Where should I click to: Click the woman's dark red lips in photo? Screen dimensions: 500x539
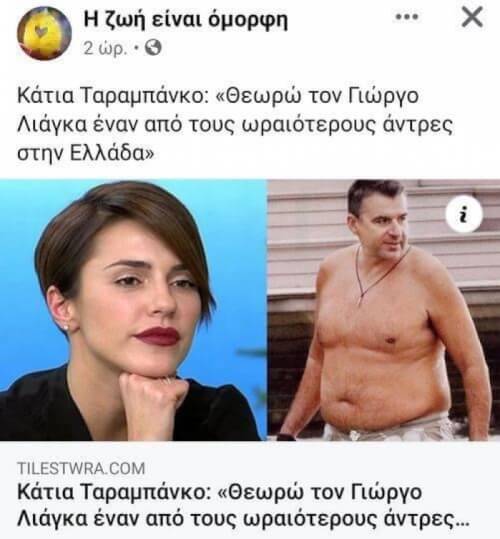coord(157,335)
